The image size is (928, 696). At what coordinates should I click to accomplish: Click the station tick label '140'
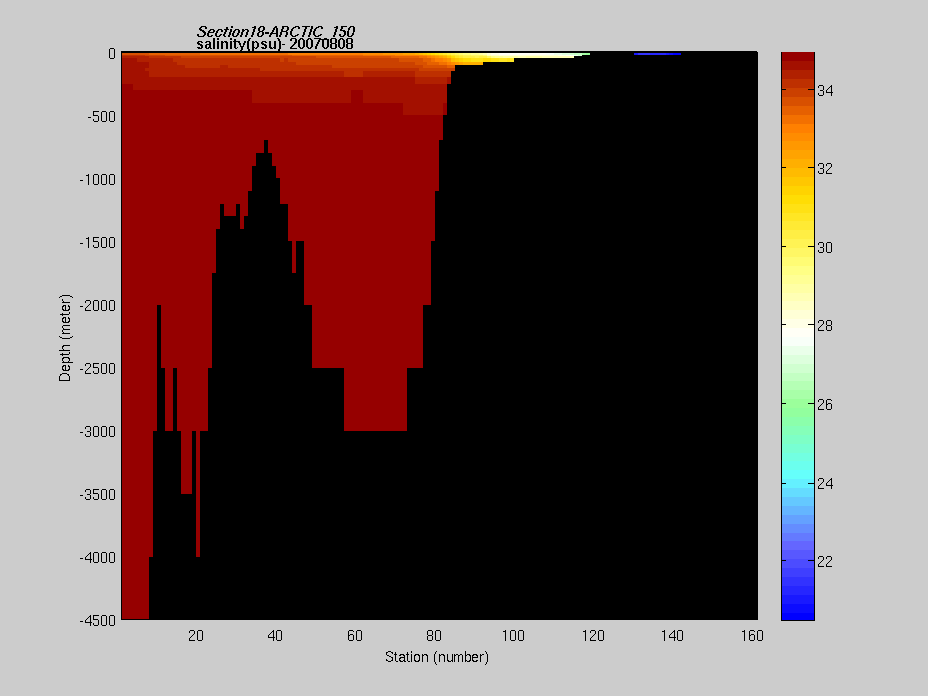tap(672, 636)
